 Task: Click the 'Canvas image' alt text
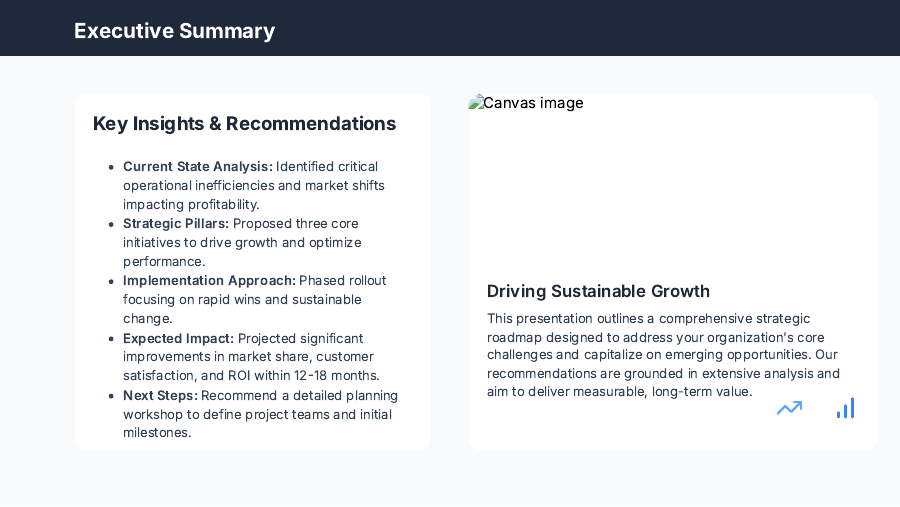(533, 103)
